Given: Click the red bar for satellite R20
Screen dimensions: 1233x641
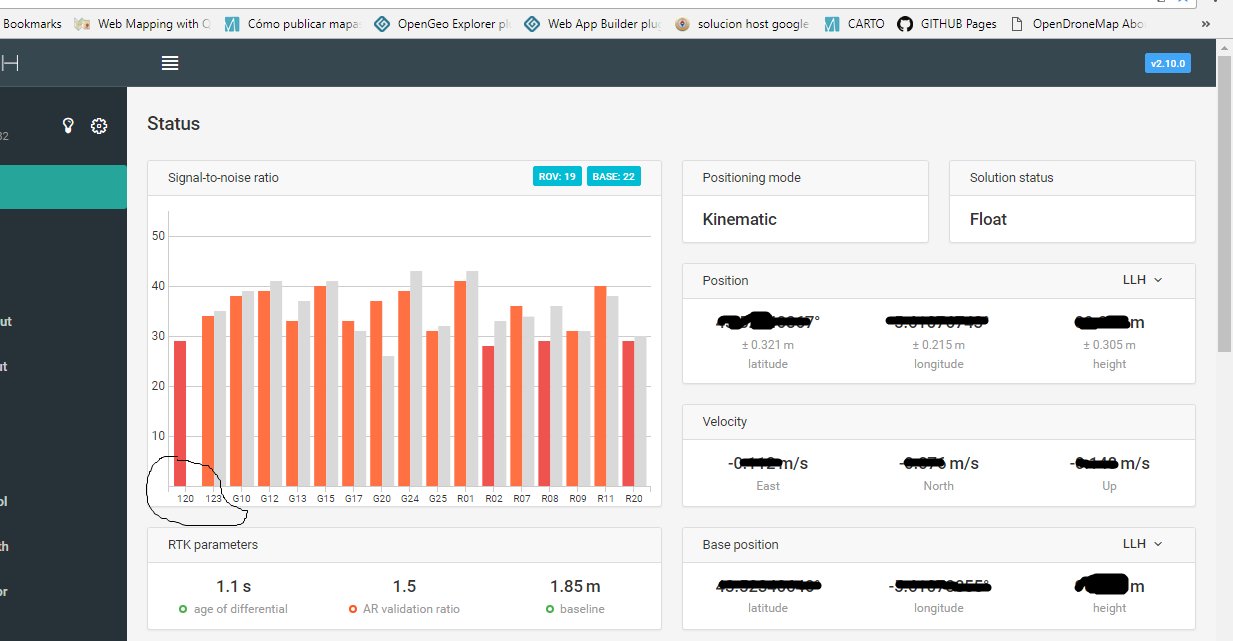Looking at the screenshot, I should [x=628, y=413].
